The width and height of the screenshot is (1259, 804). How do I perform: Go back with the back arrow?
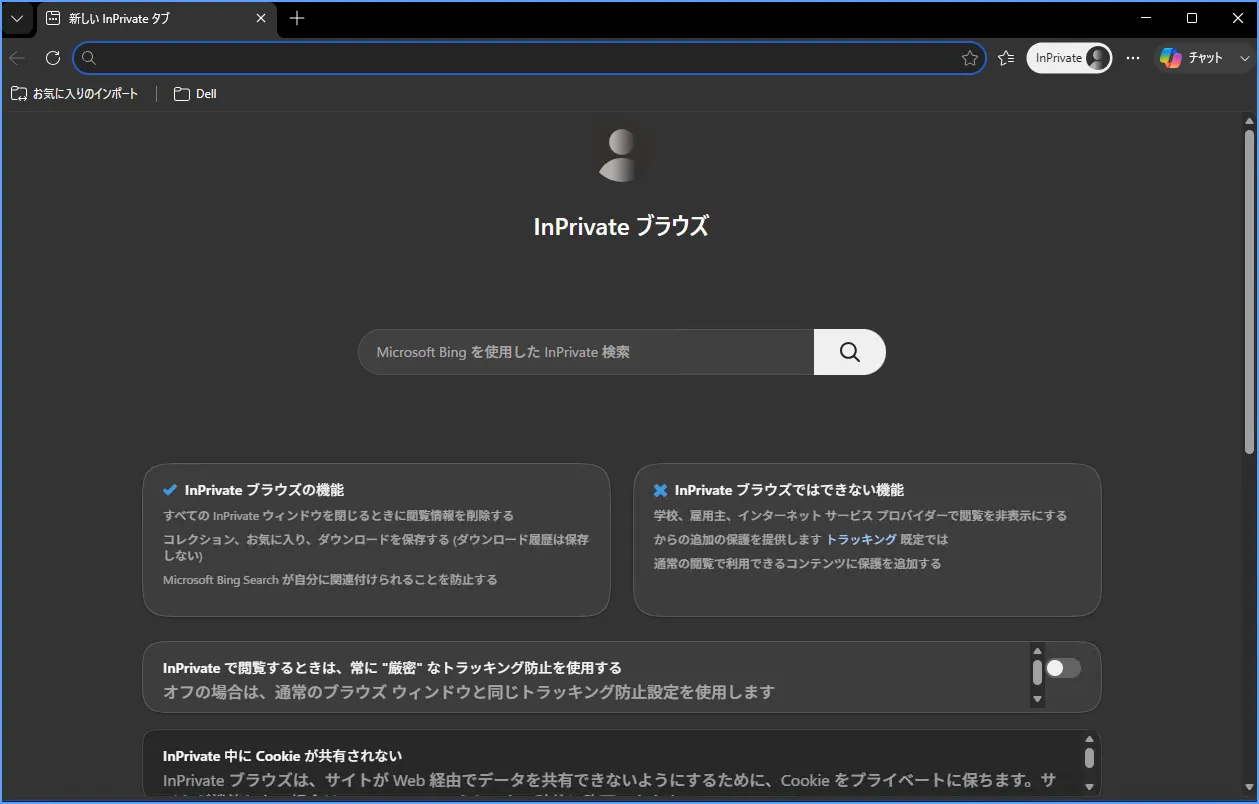tap(18, 58)
